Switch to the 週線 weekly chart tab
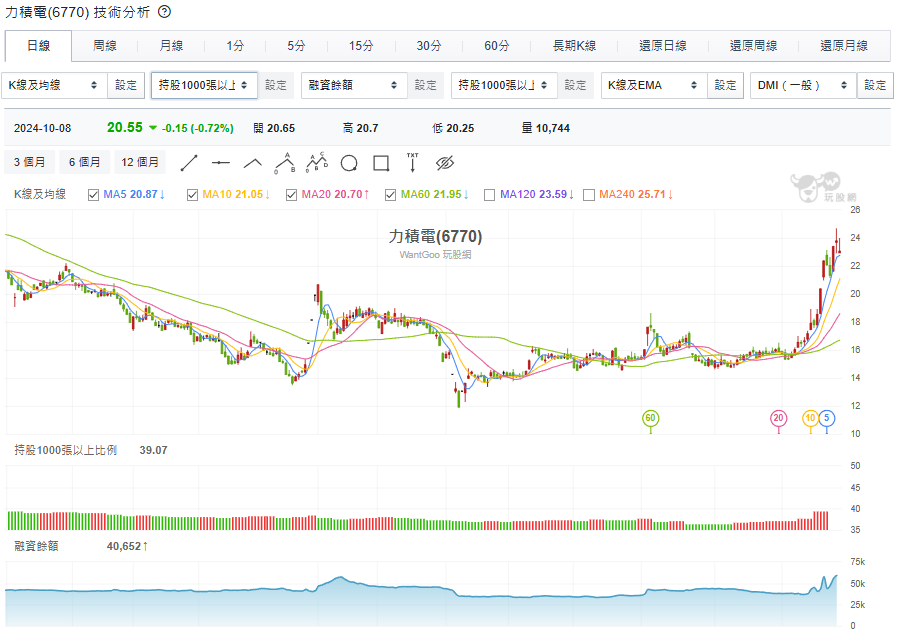897x633 pixels. click(x=103, y=46)
